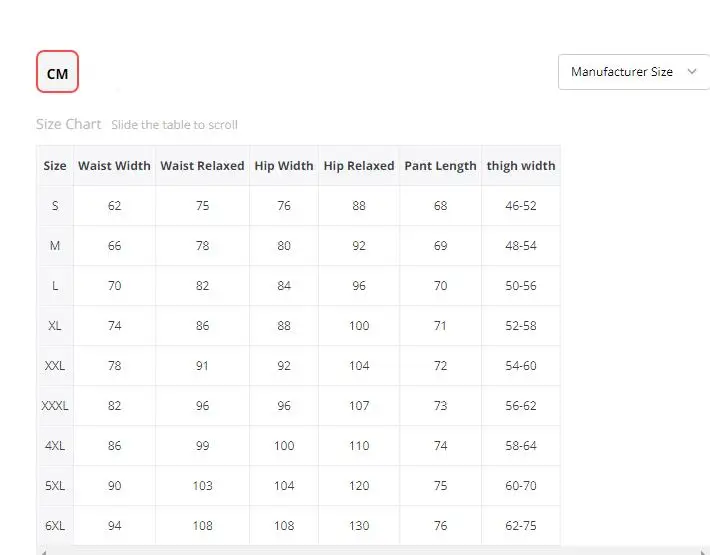The height and width of the screenshot is (555, 710).
Task: Select the XL size row label
Action: click(x=55, y=326)
